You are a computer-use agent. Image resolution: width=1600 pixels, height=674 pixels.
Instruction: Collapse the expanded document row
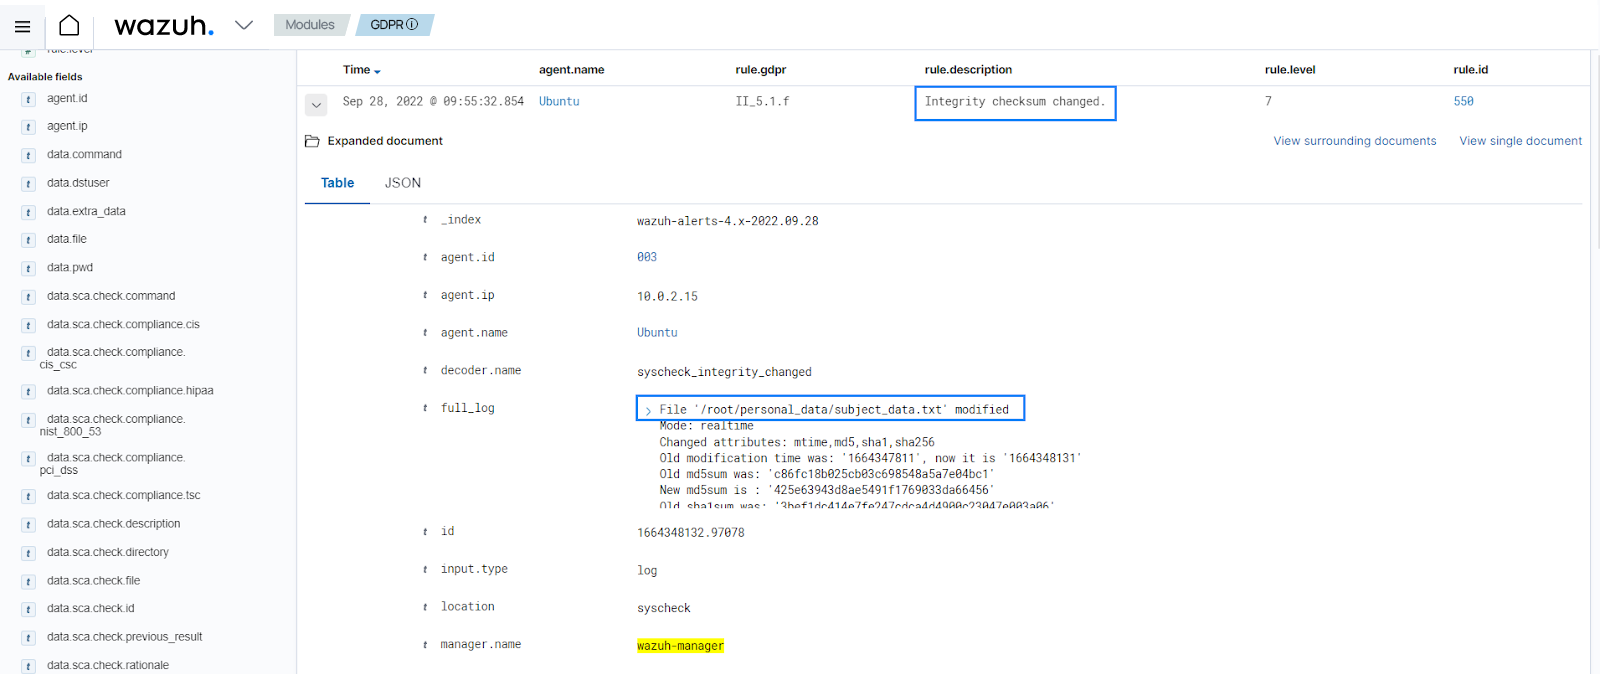[316, 104]
